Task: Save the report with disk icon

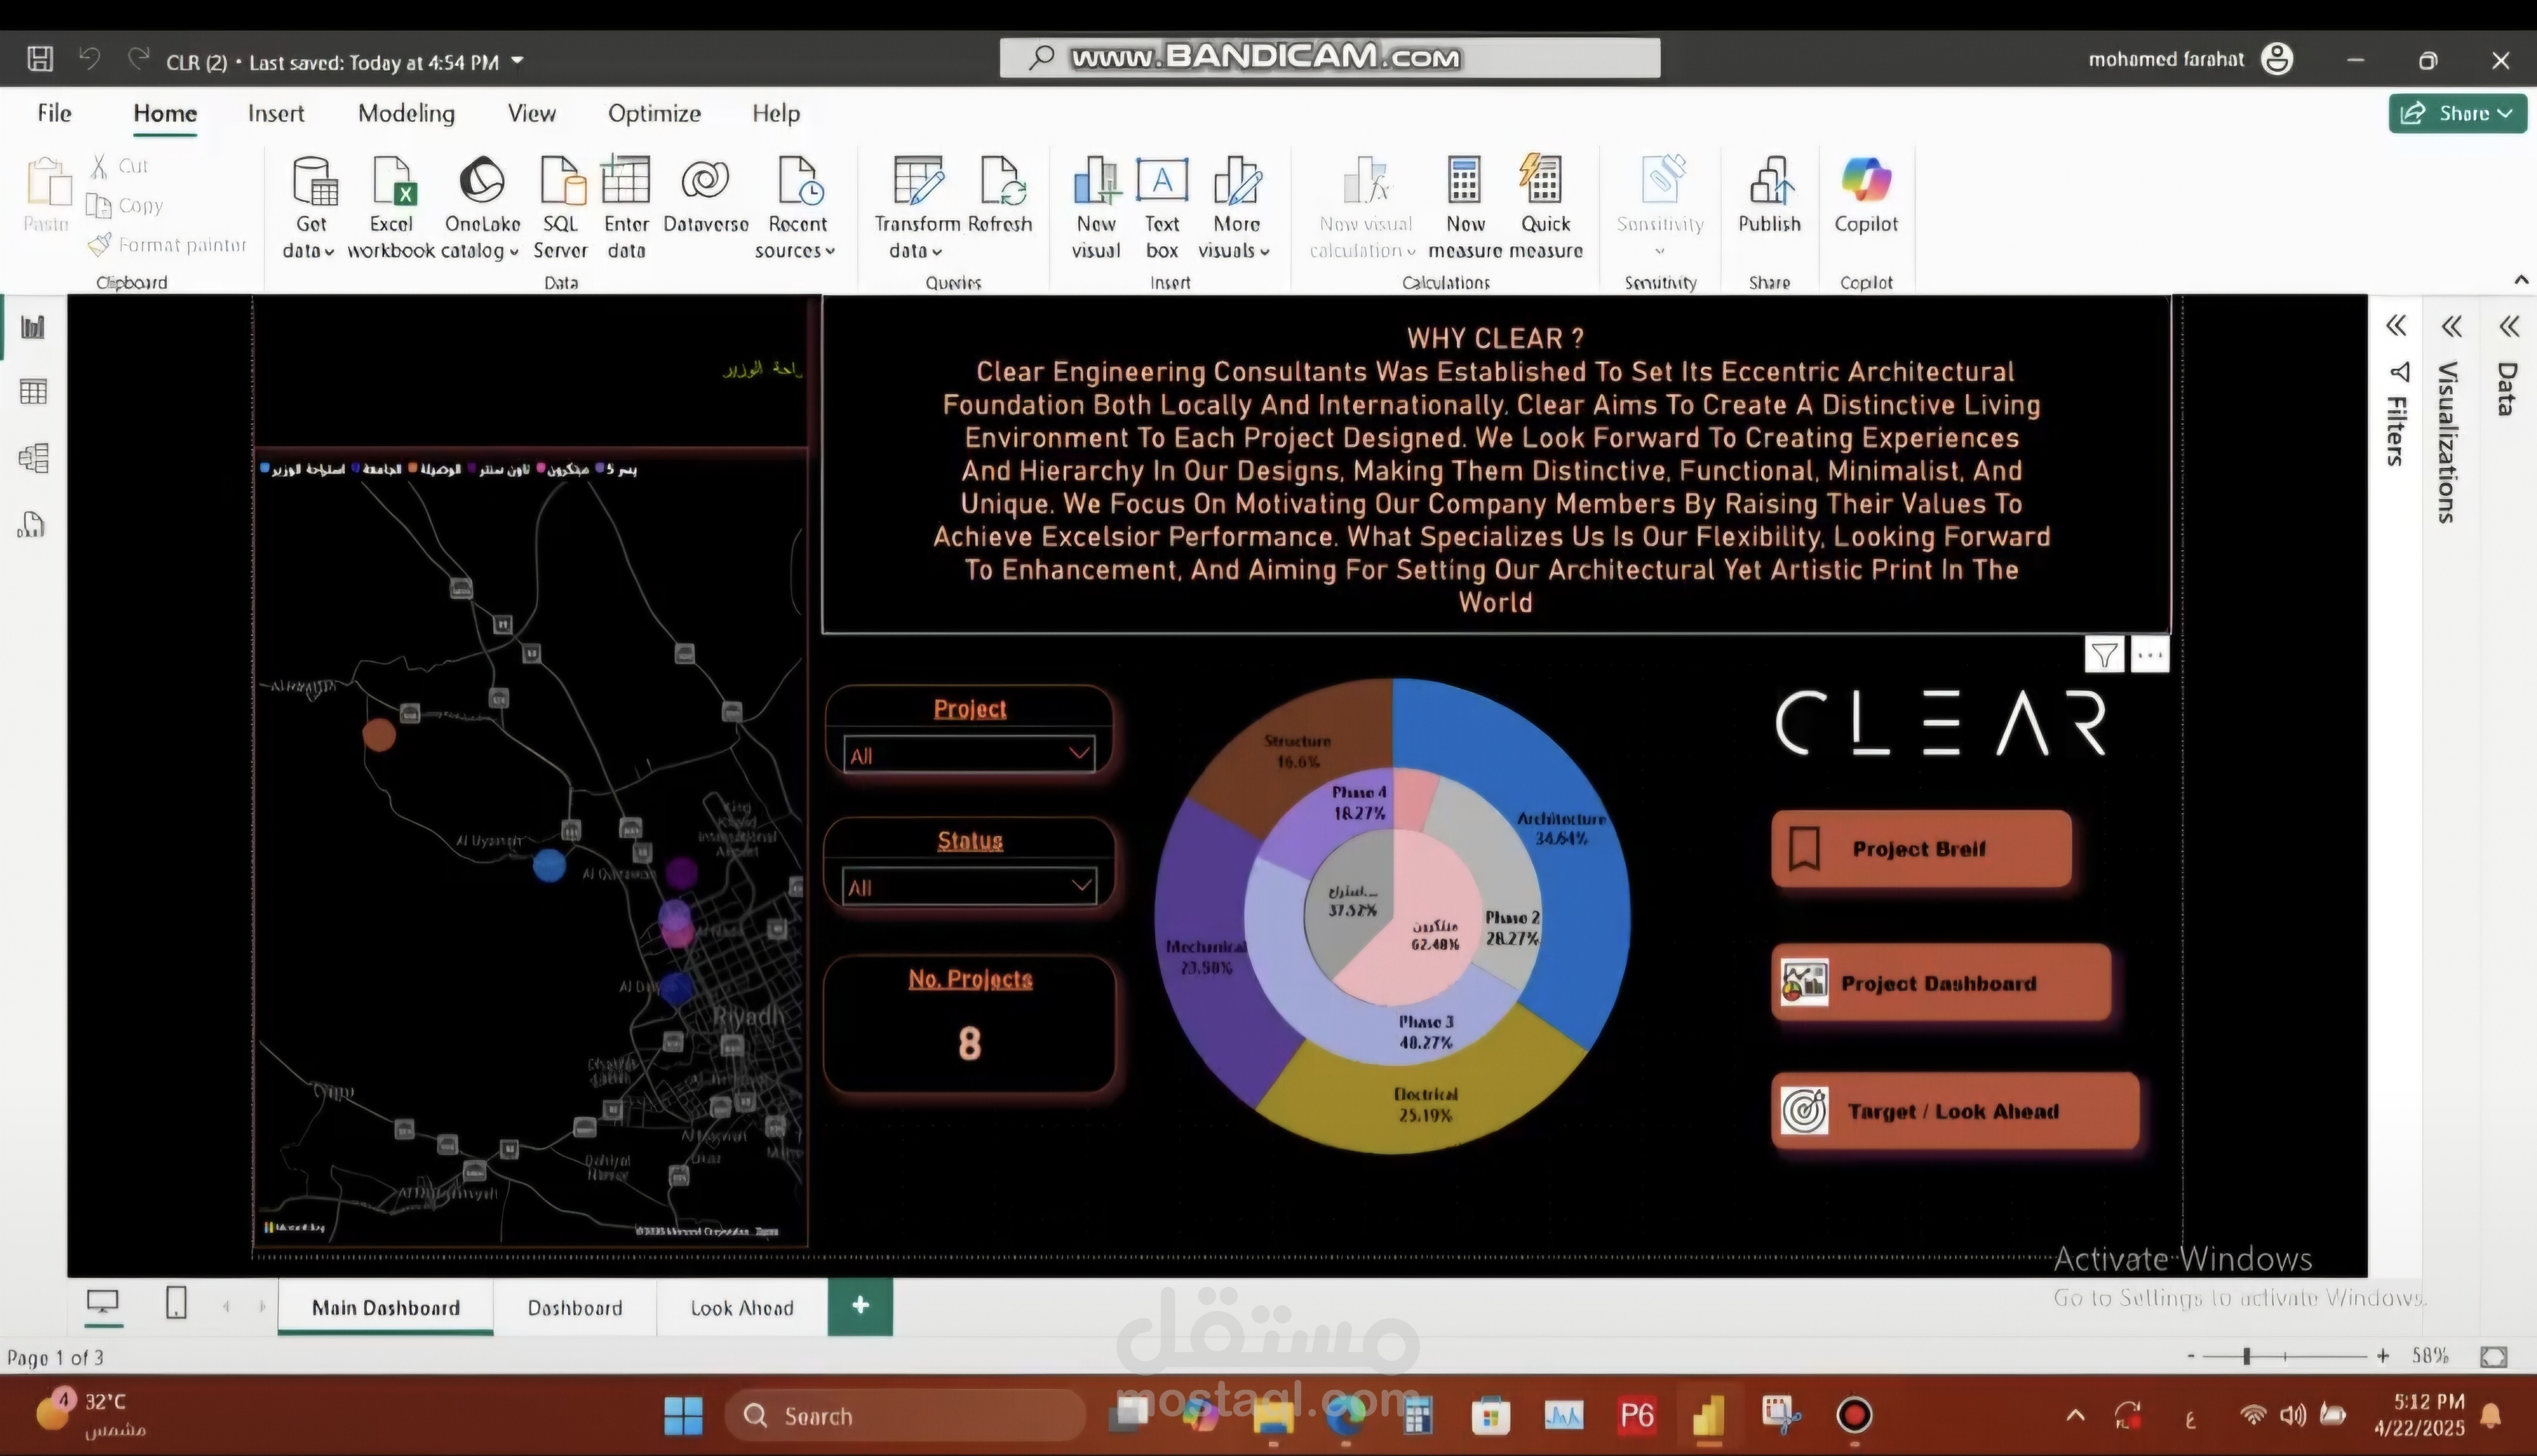Action: pos(40,59)
